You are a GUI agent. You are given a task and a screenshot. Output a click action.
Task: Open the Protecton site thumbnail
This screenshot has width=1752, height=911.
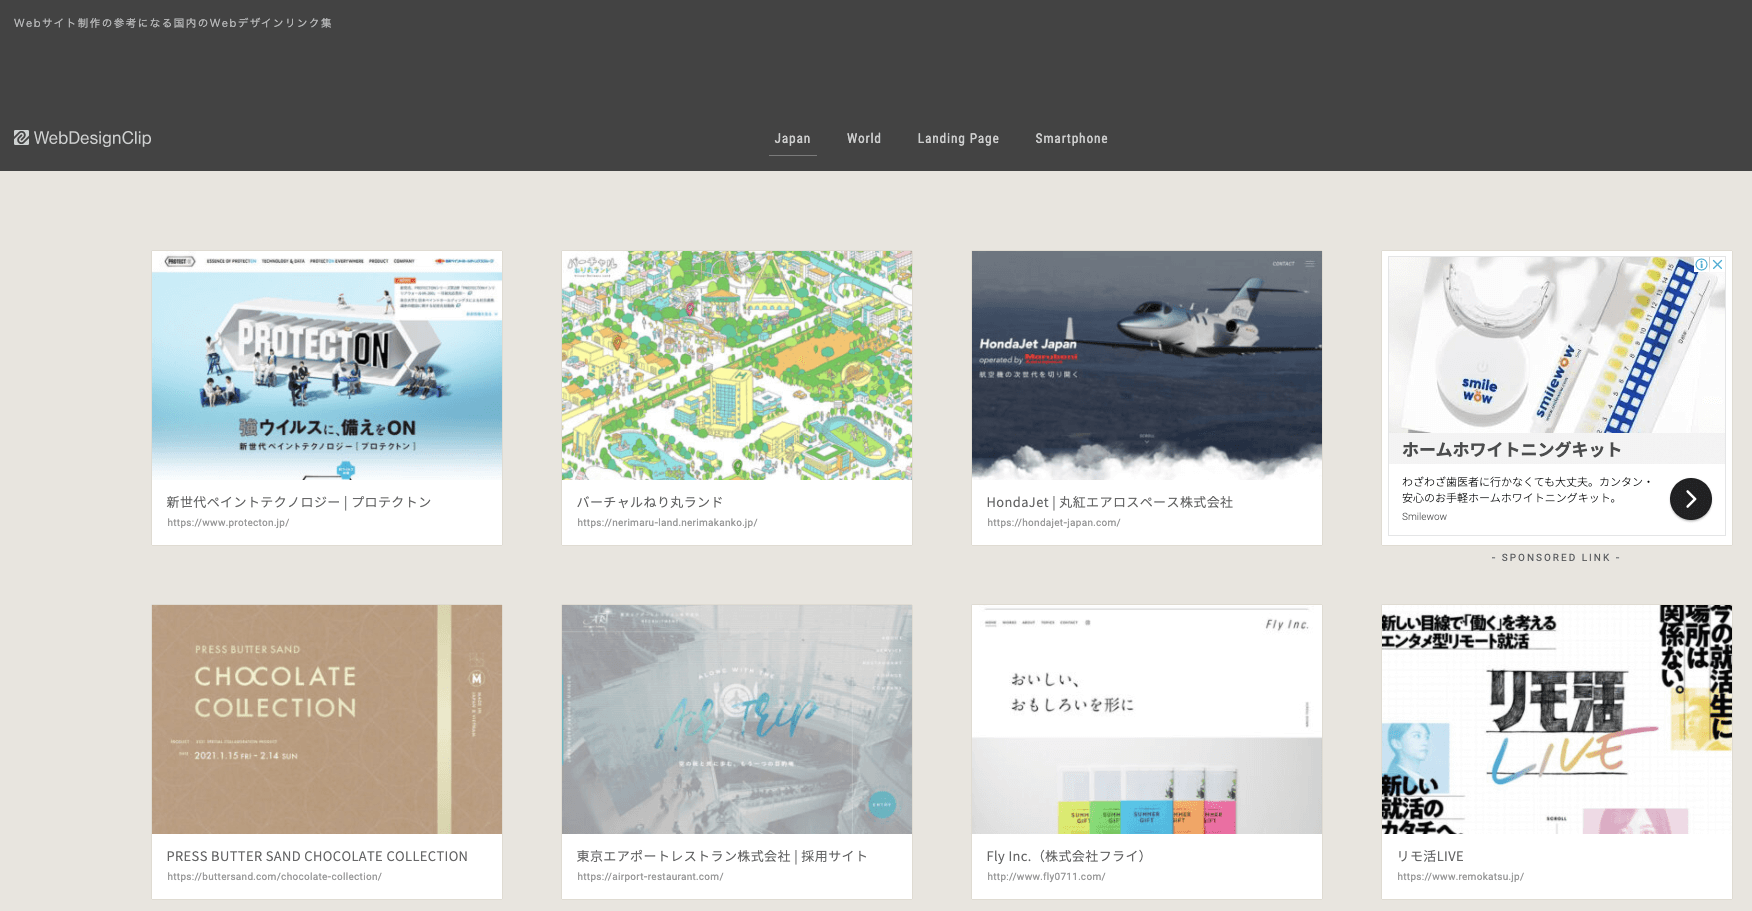coord(327,365)
